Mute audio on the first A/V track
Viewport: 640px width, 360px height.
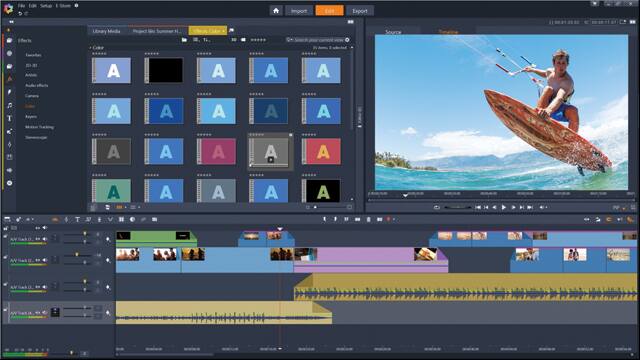45,239
